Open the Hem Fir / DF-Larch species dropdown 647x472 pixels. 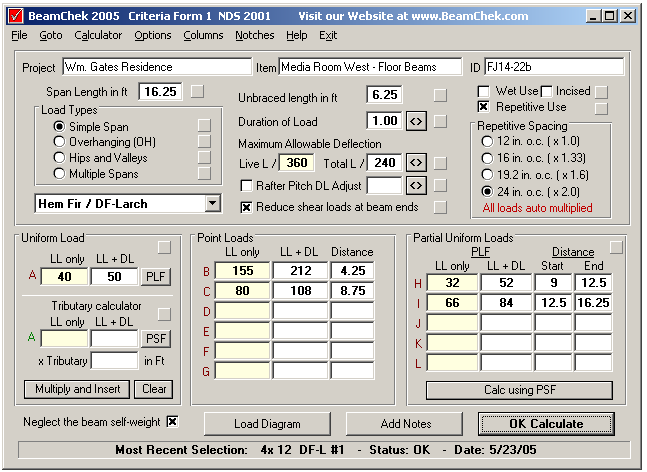pos(213,203)
